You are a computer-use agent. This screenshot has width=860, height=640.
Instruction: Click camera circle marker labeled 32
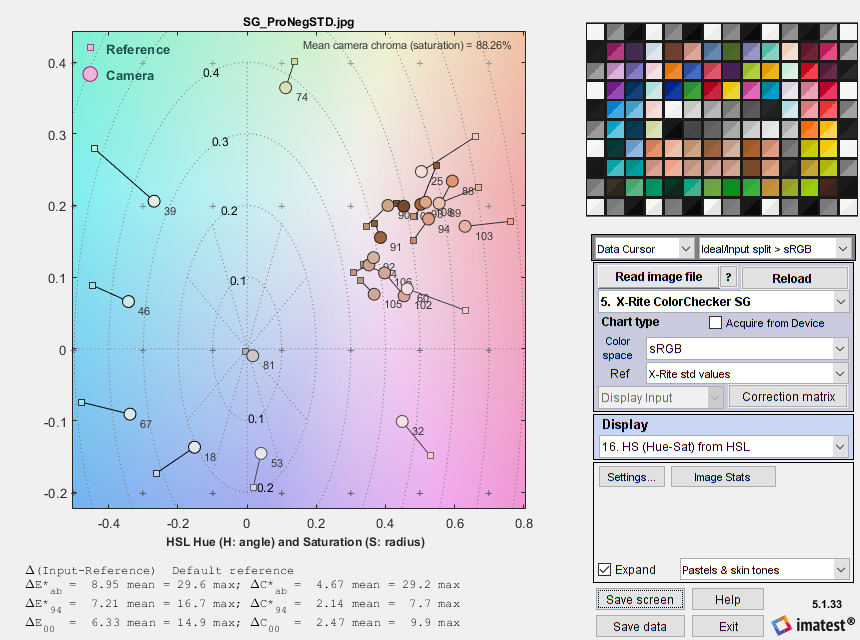[402, 421]
